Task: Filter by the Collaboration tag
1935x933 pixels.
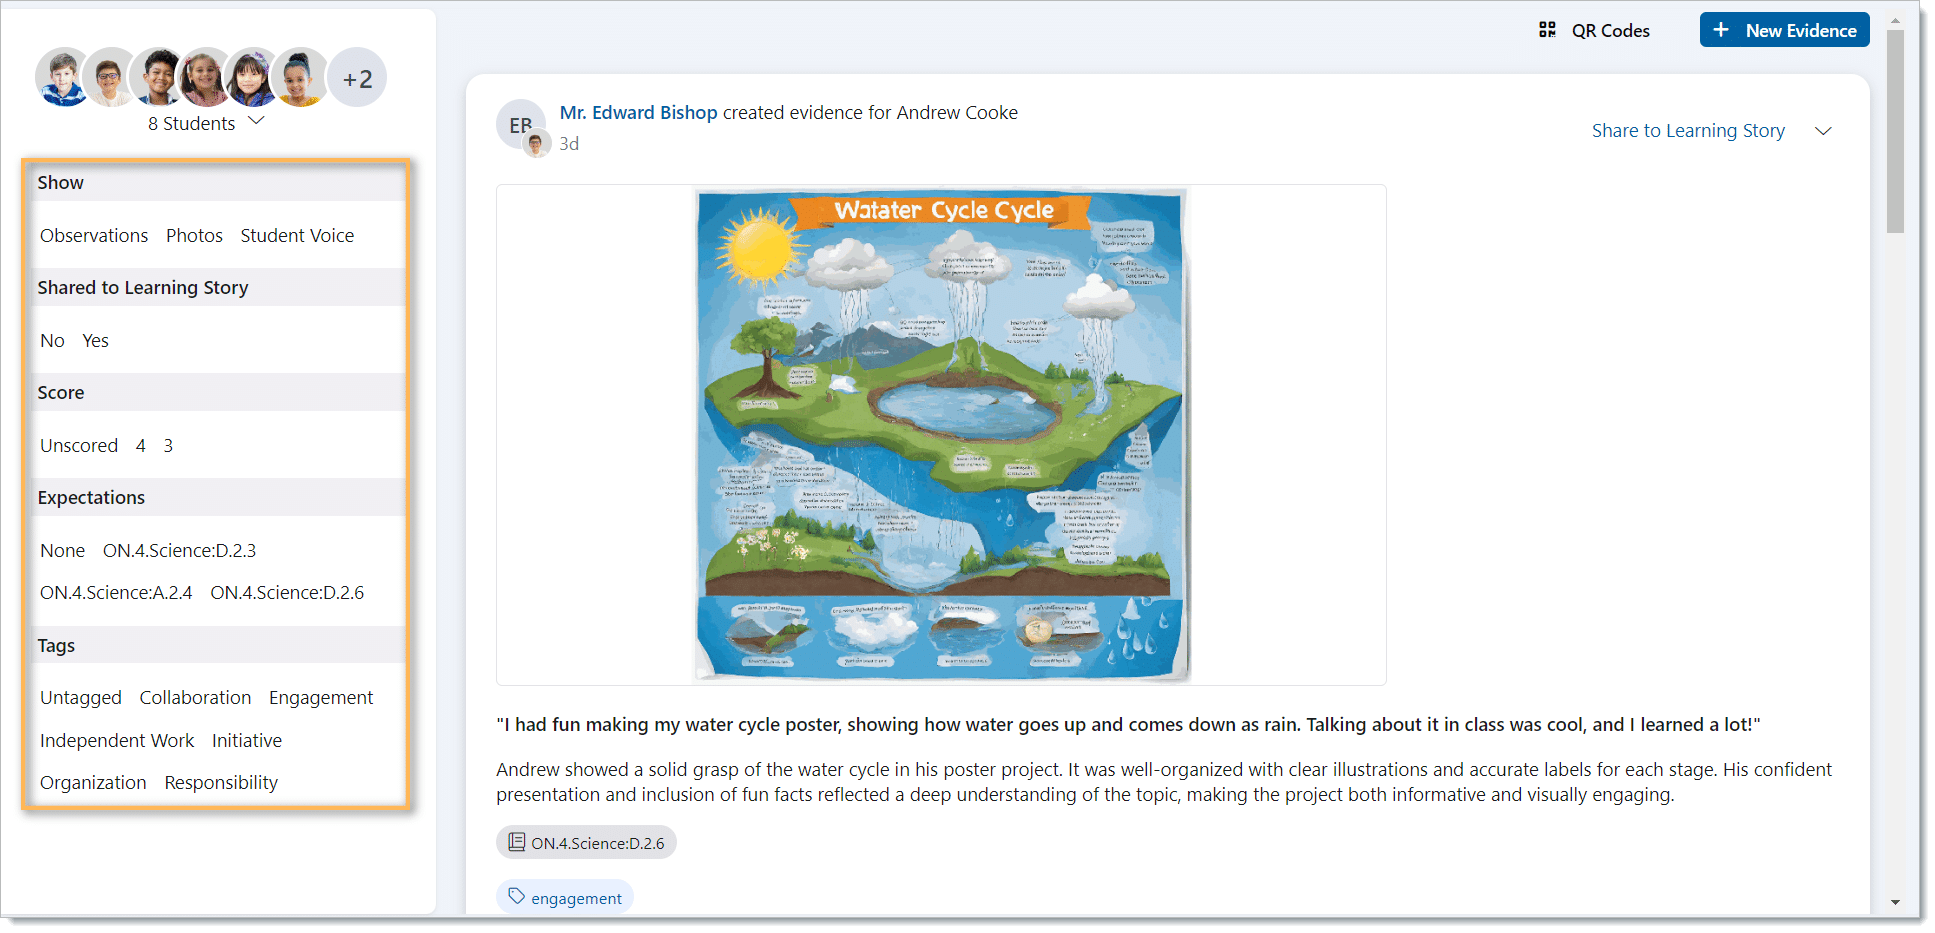Action: pos(195,698)
